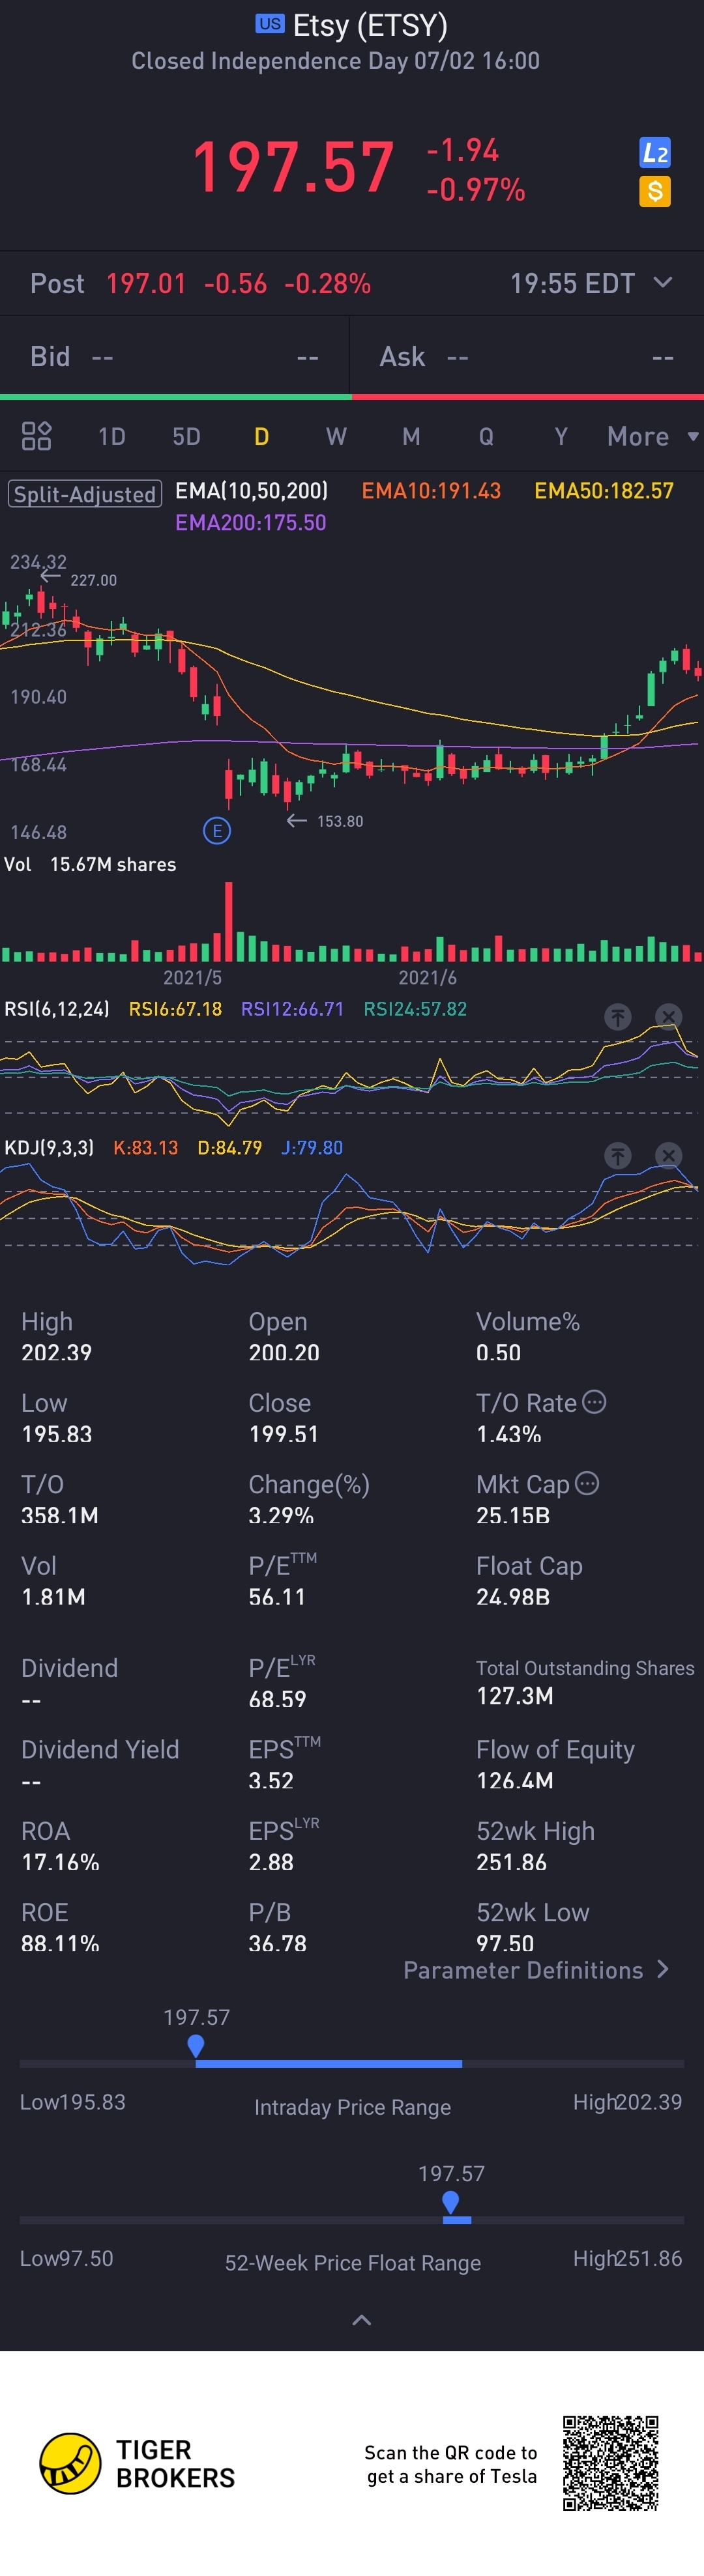Viewport: 704px width, 2576px height.
Task: Tap the 52-week price range marker
Action: (451, 2202)
